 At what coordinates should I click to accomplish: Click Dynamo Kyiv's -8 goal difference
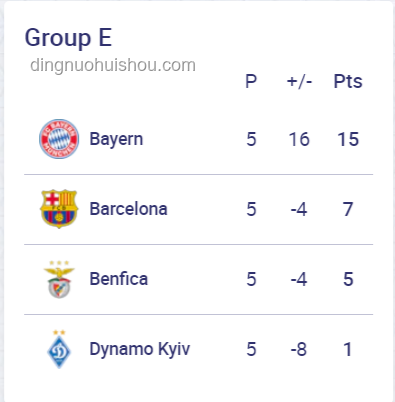coord(299,349)
